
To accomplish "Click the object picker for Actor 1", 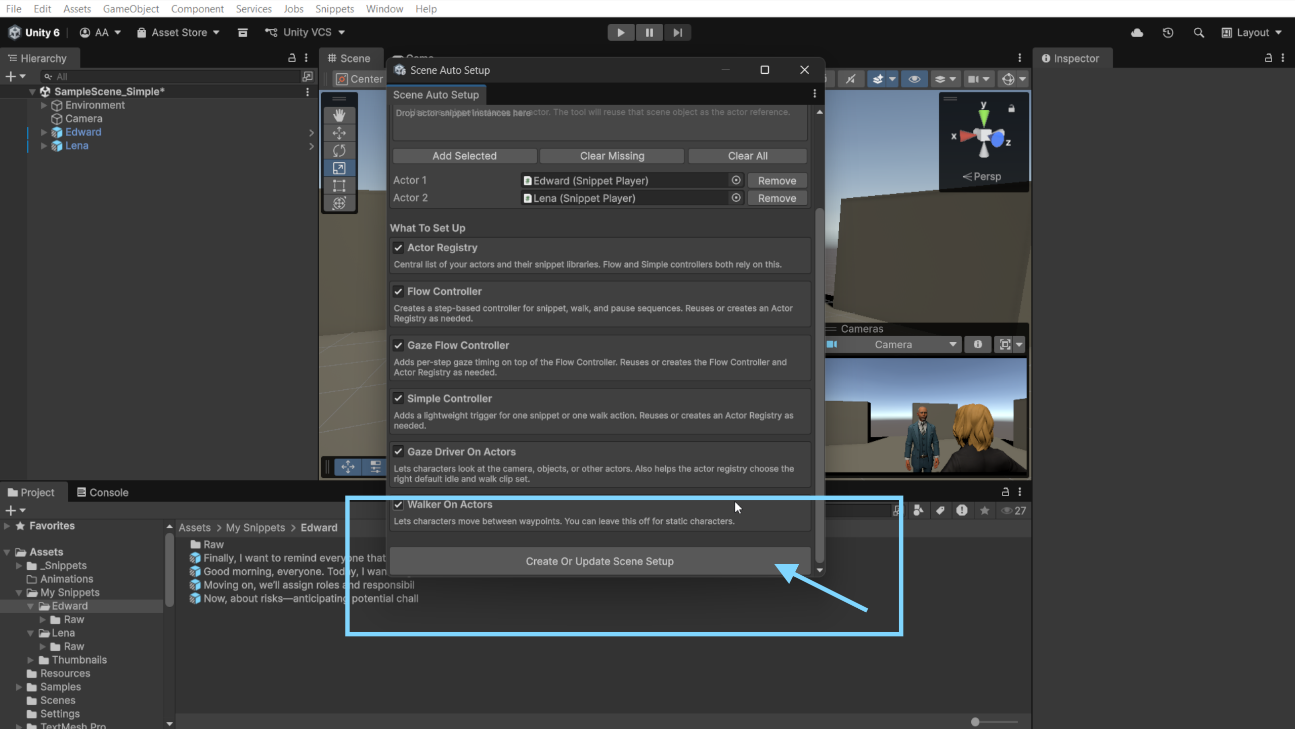I will [x=736, y=181].
